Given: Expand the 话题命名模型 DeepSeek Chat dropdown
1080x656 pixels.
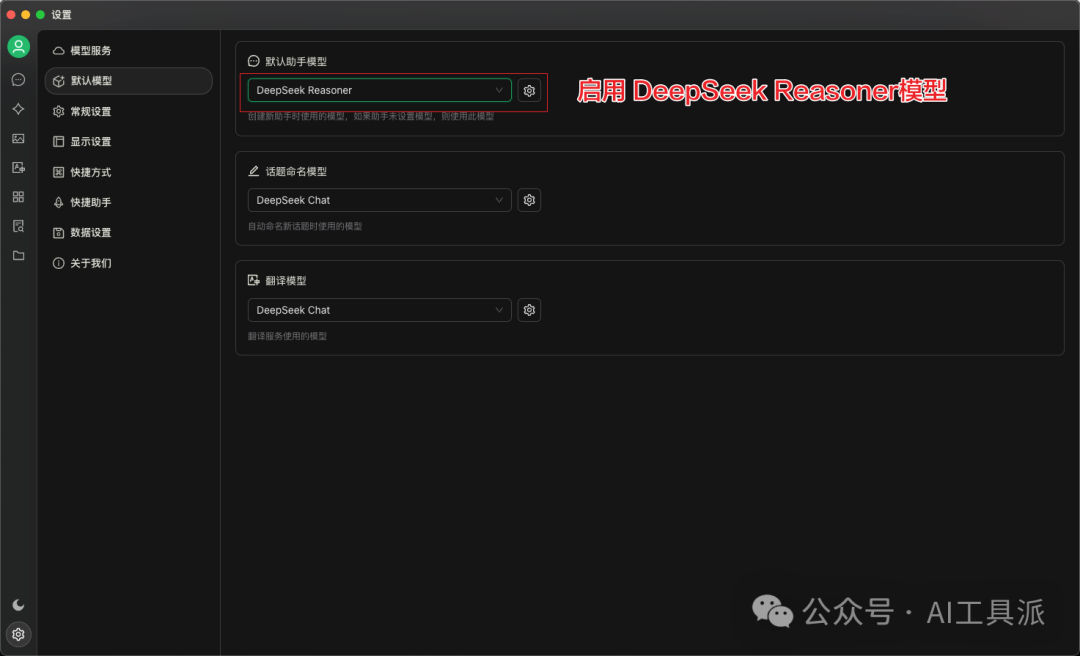Looking at the screenshot, I should (x=380, y=200).
